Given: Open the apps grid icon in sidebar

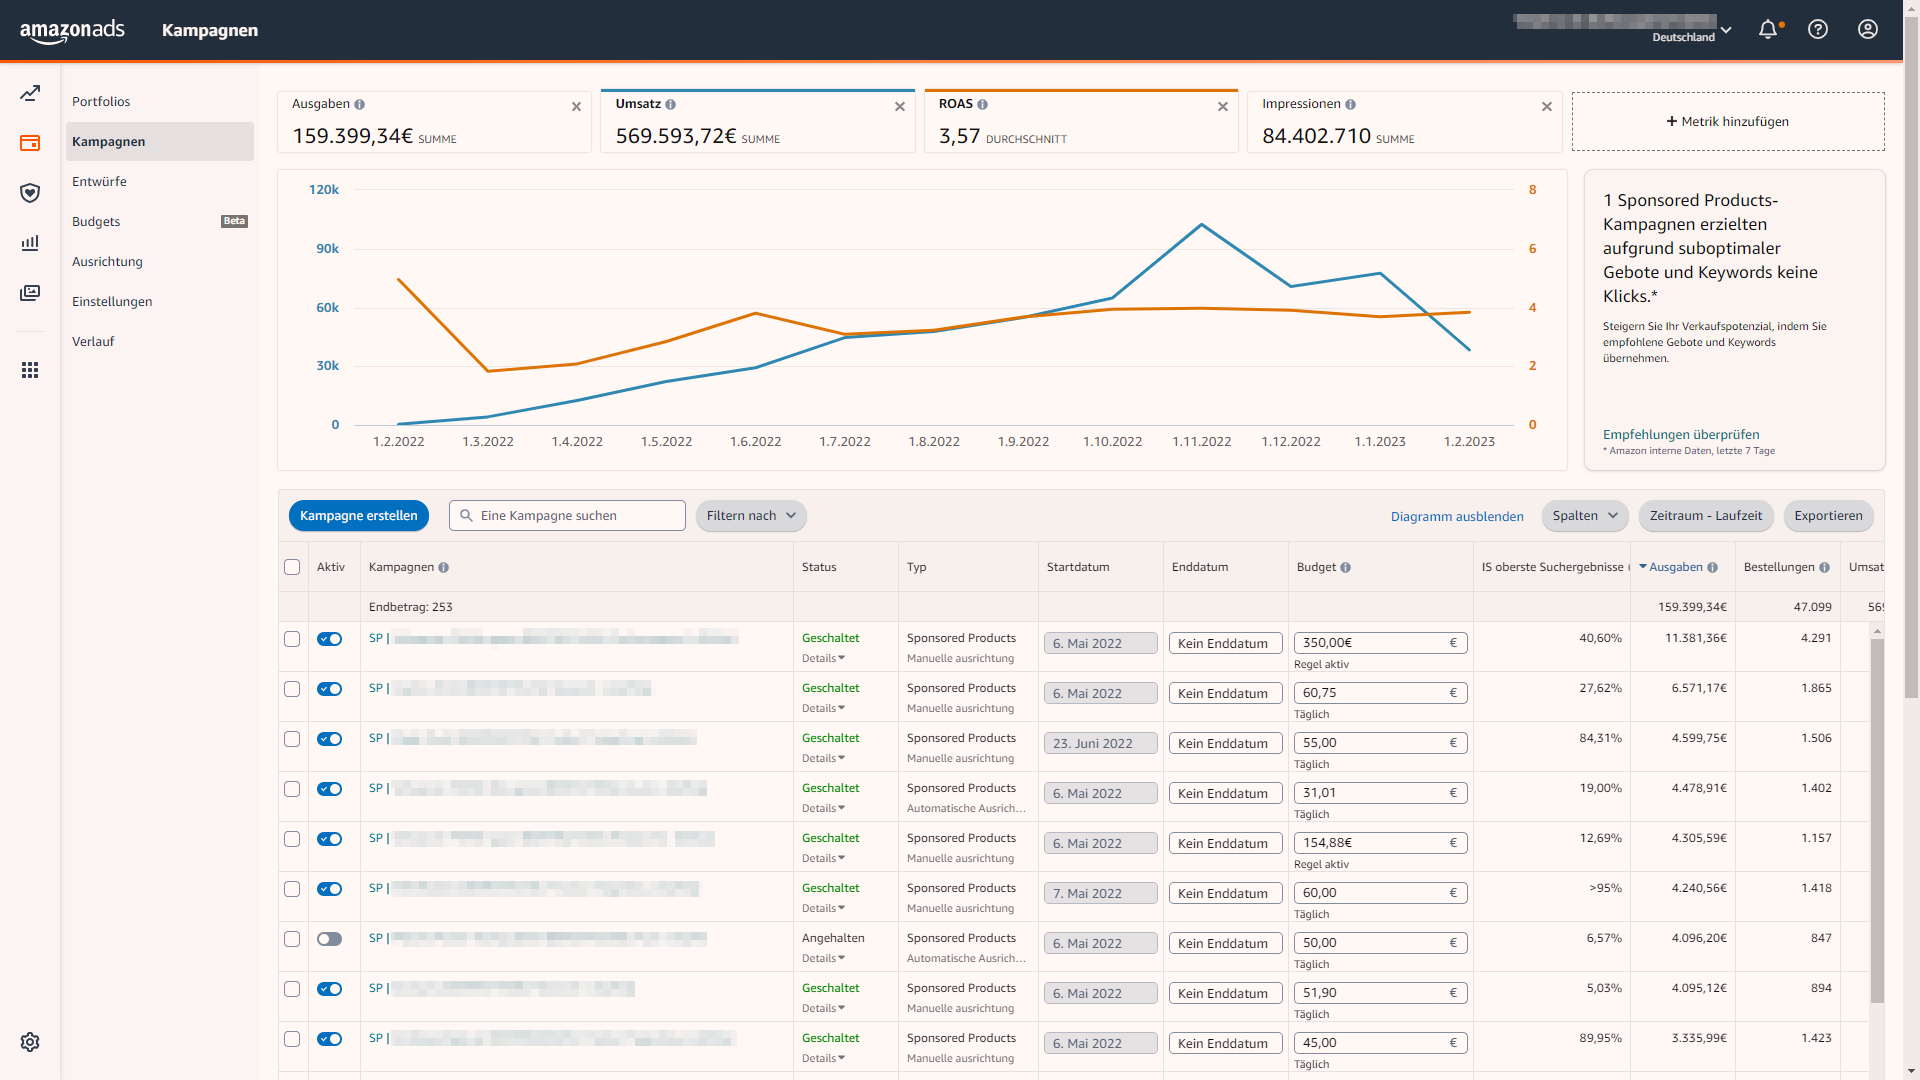Looking at the screenshot, I should tap(30, 370).
